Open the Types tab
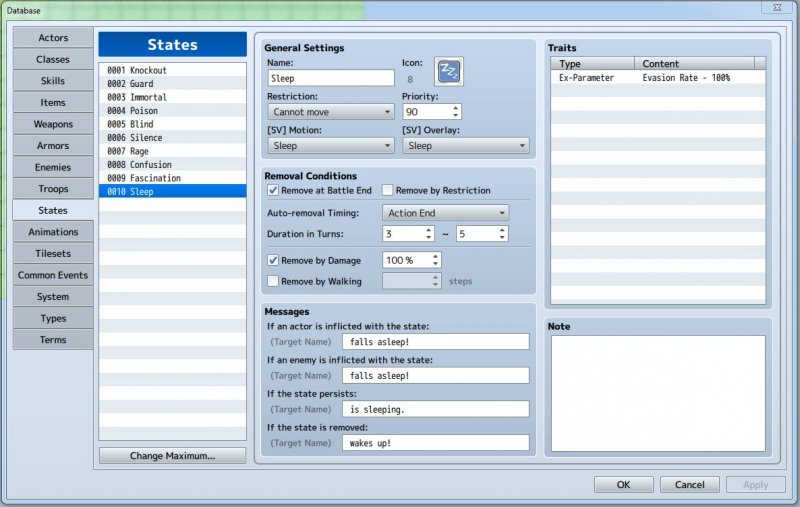The height and width of the screenshot is (507, 800). click(53, 318)
